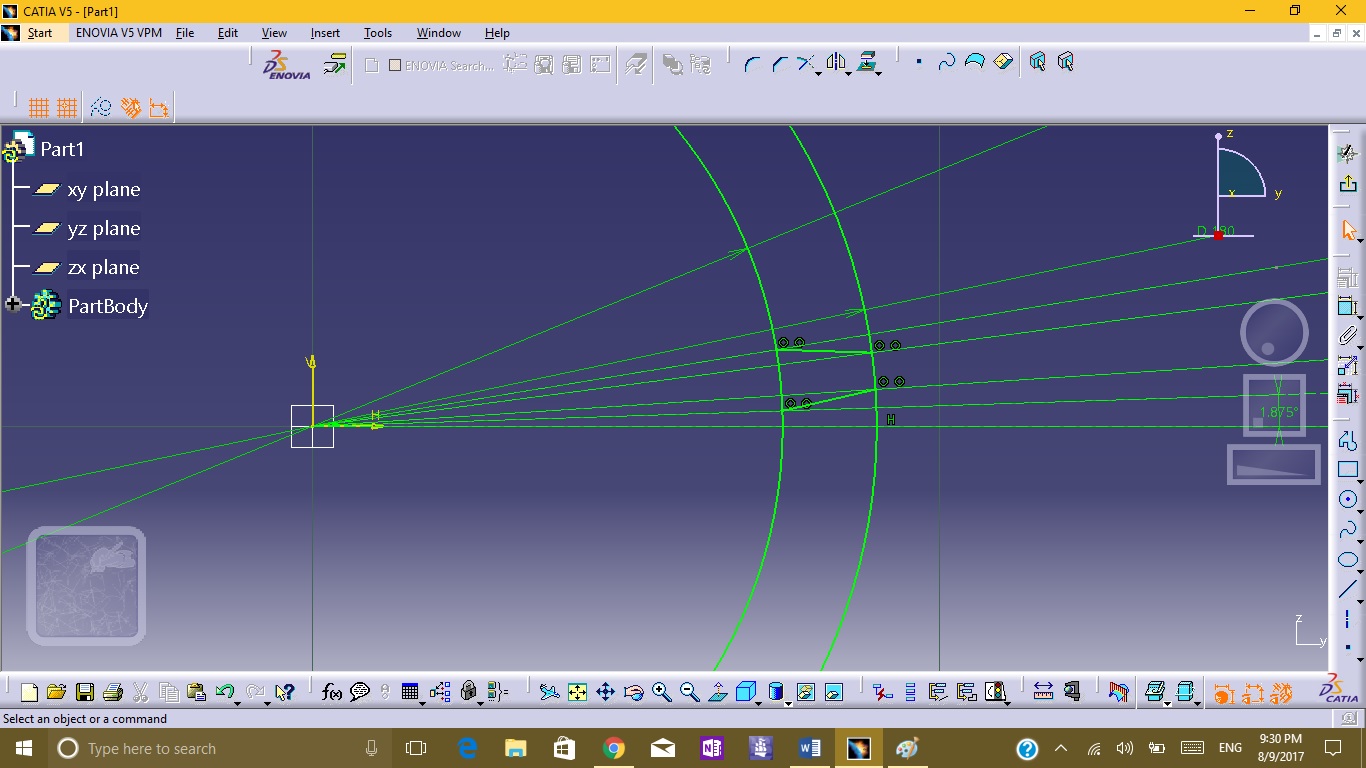Click the 3D compass in viewport

pos(1238,187)
